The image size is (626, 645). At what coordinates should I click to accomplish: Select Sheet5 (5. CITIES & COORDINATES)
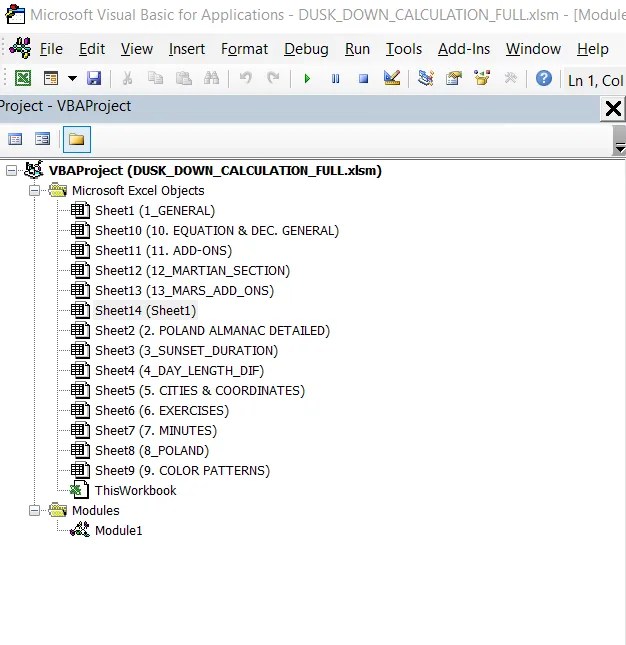200,391
